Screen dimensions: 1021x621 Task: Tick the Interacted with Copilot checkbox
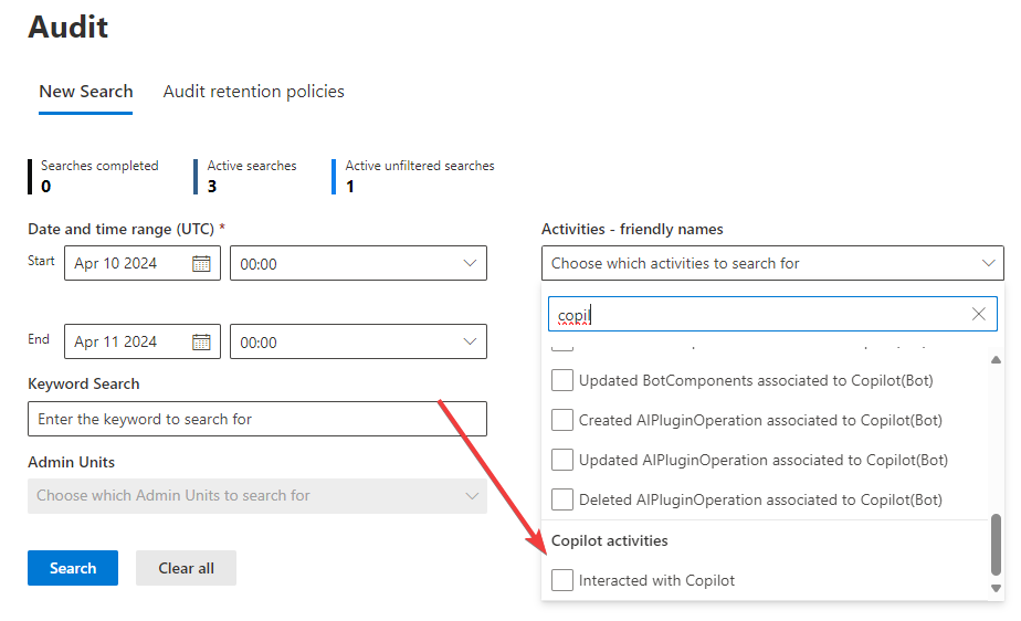(562, 579)
